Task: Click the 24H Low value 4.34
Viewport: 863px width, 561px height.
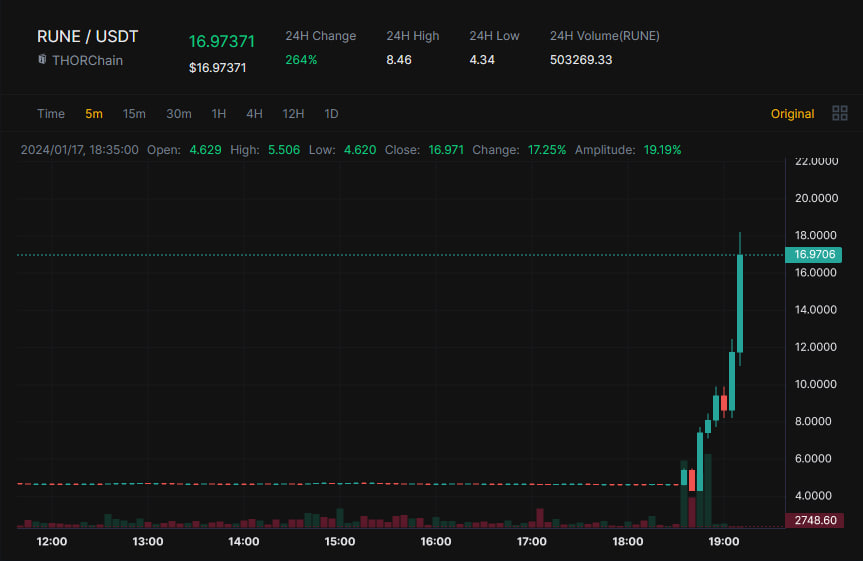Action: 482,59
